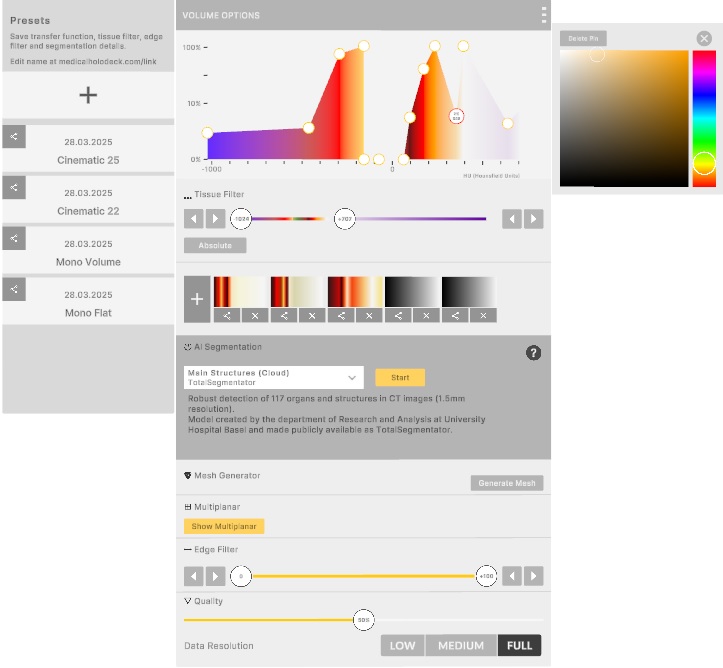Share the last grayscale gradient
Image resolution: width=723 pixels, height=668 pixels.
point(455,315)
